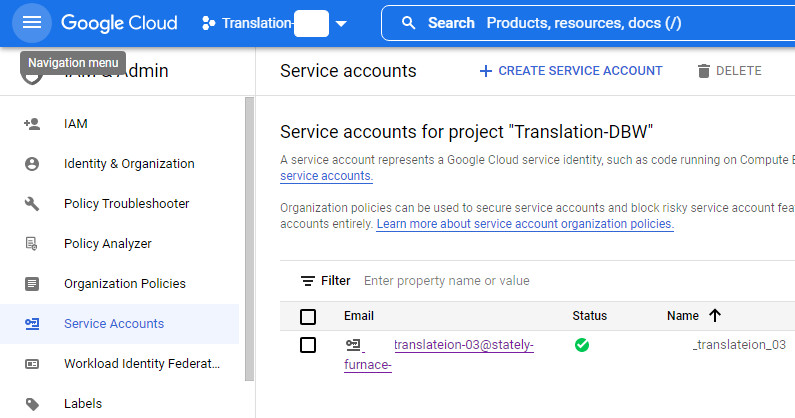Click the Service Accounts sidebar icon
Image resolution: width=795 pixels, height=418 pixels.
[32, 324]
